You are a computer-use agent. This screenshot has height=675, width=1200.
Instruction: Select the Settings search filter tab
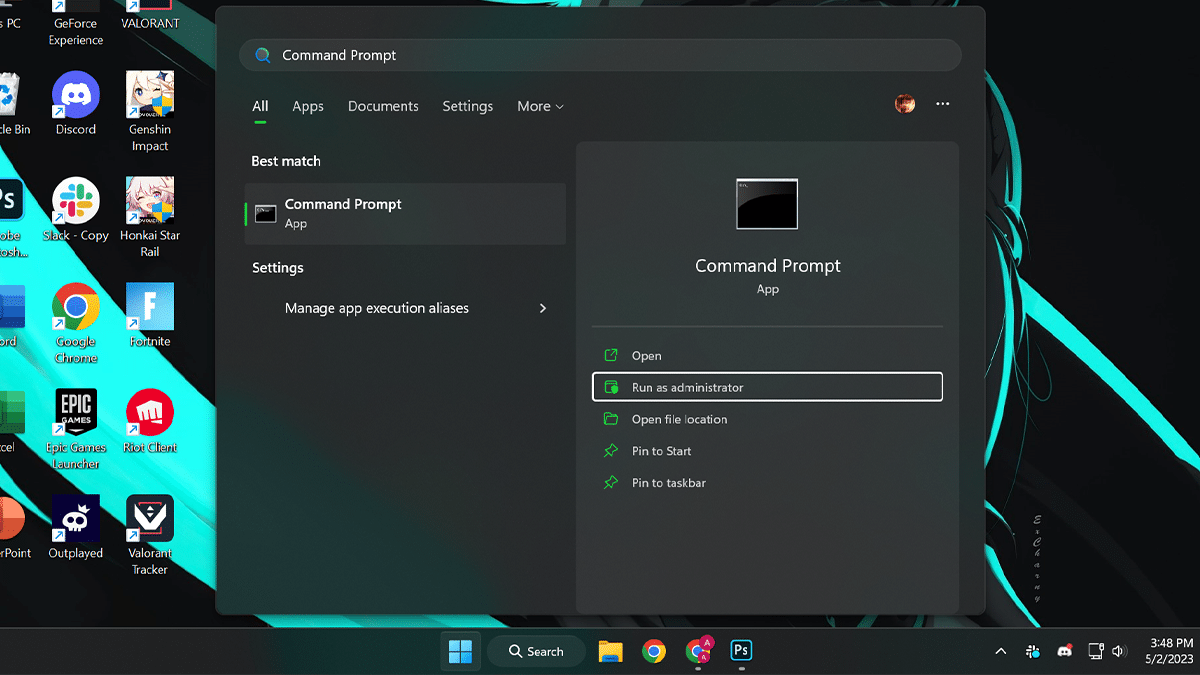click(x=468, y=107)
